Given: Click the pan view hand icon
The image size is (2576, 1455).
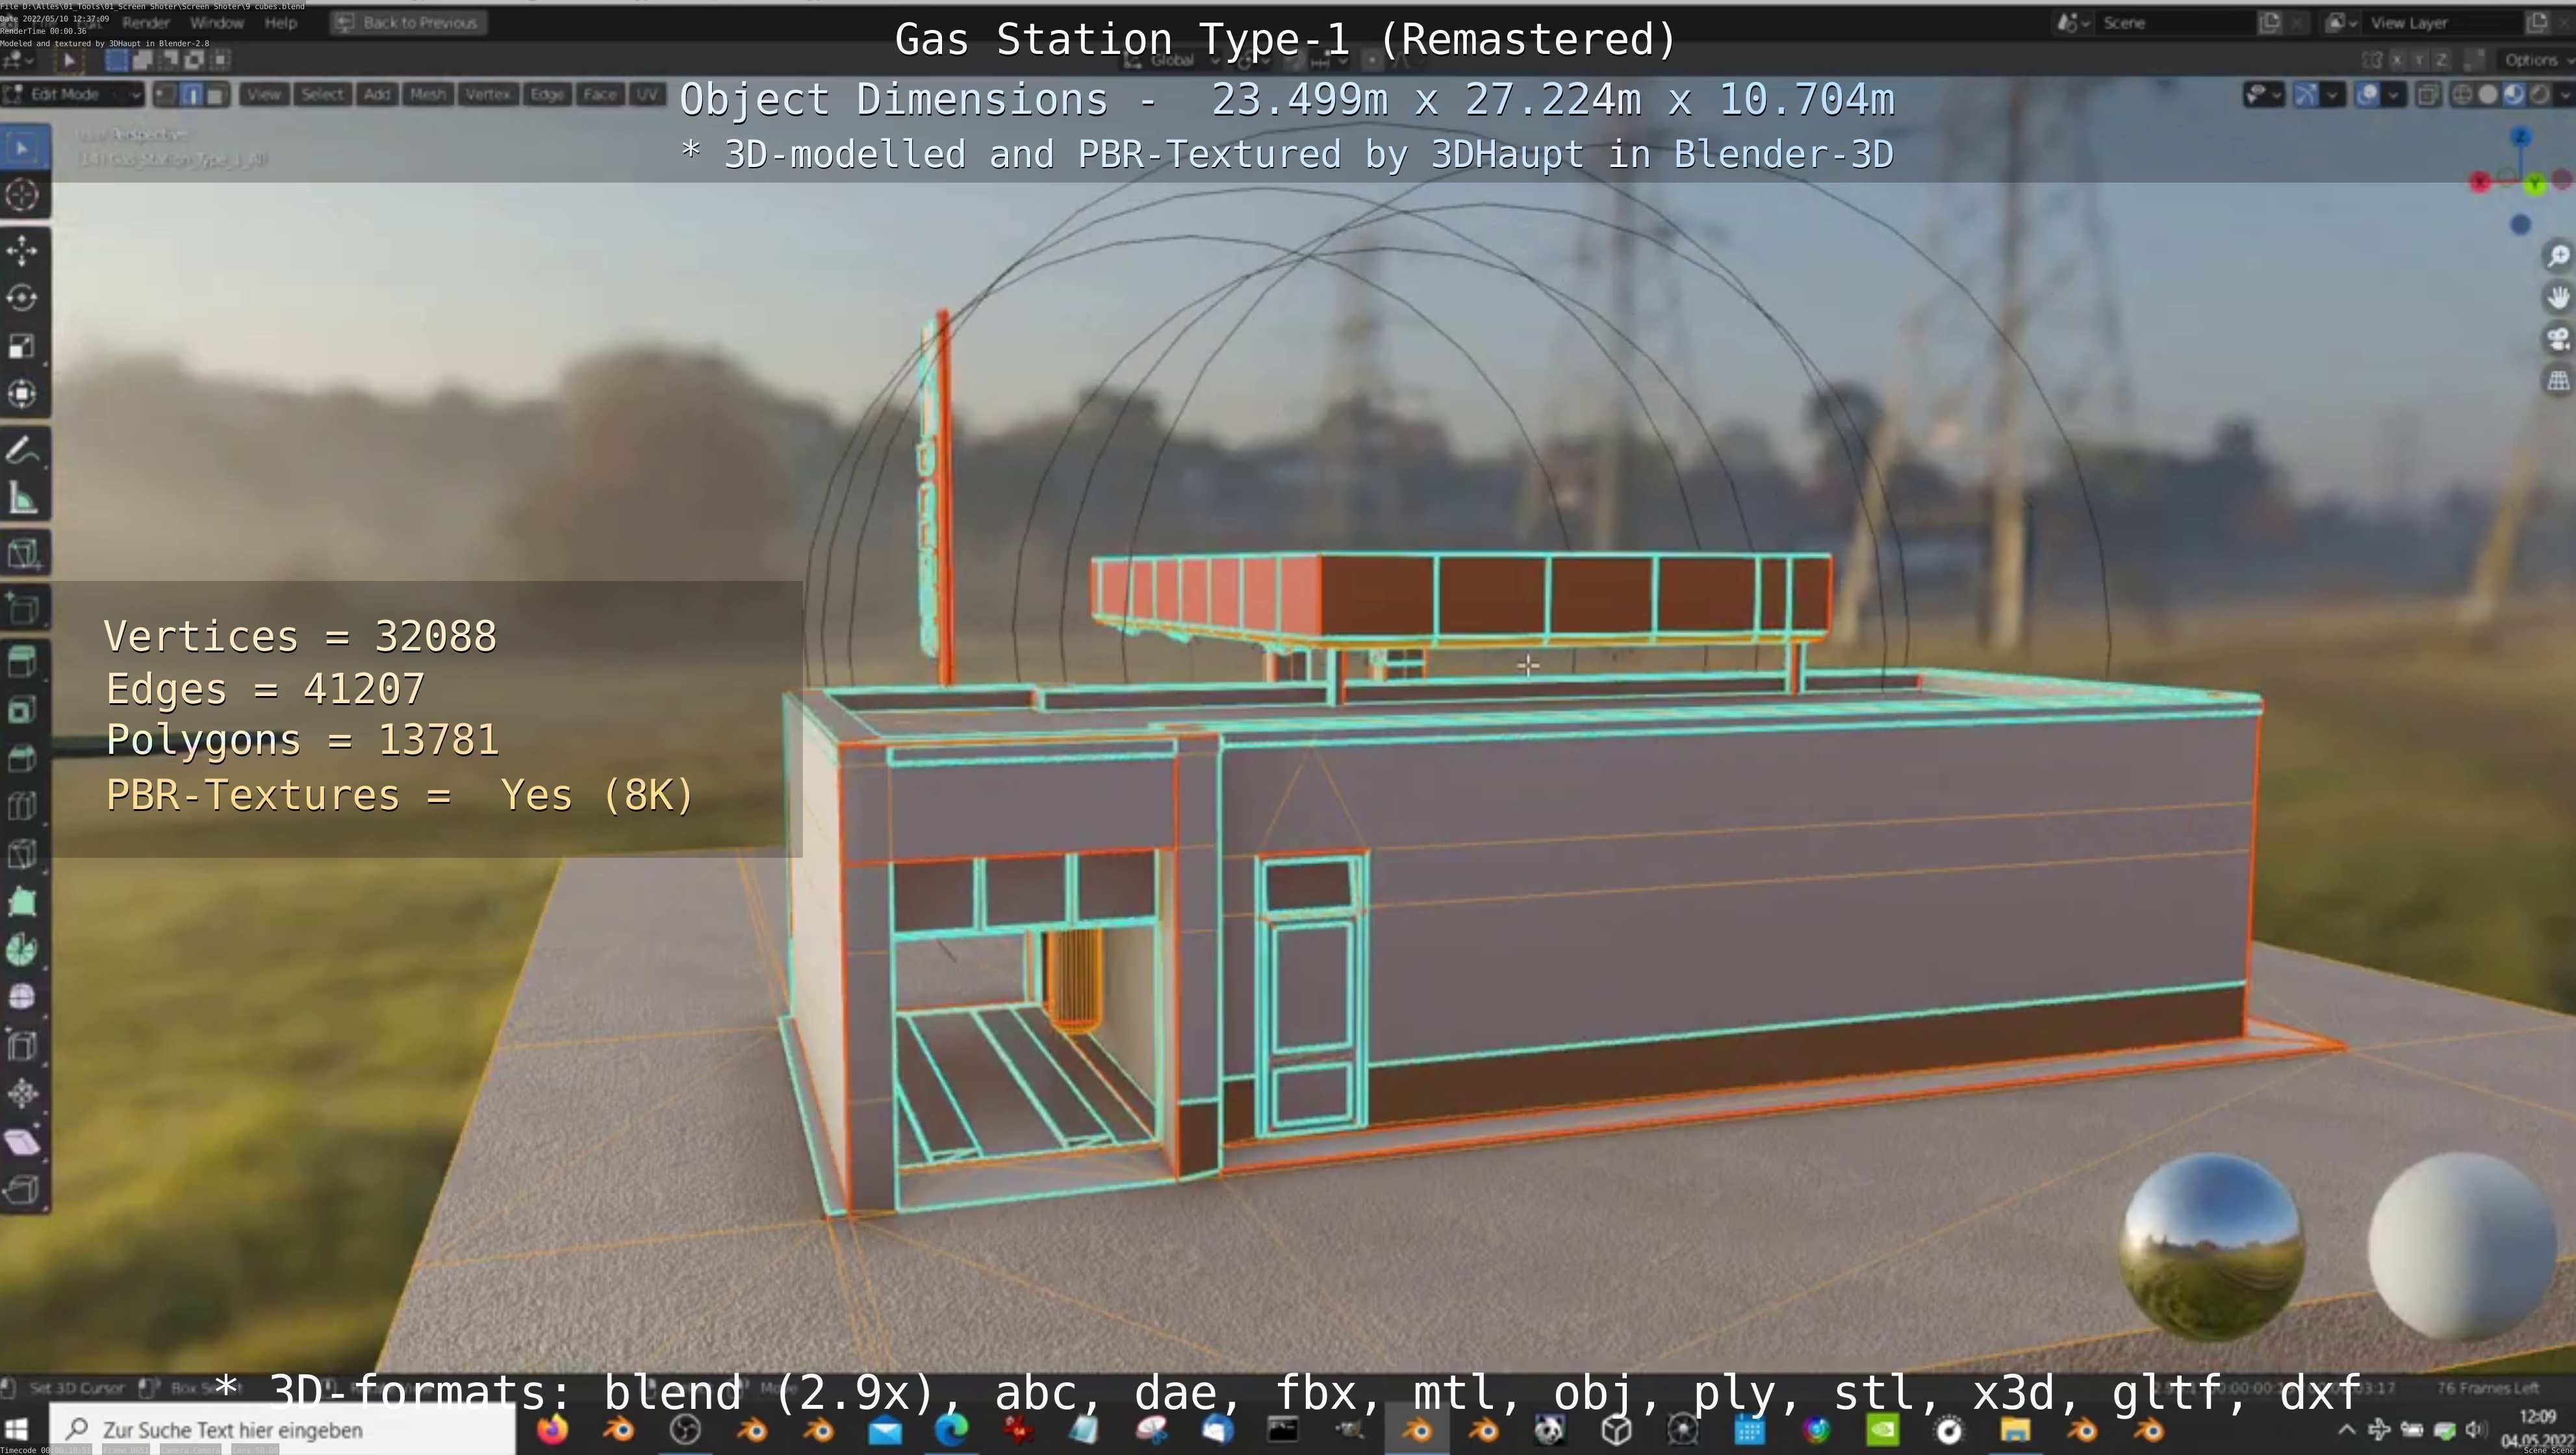Looking at the screenshot, I should point(2557,298).
